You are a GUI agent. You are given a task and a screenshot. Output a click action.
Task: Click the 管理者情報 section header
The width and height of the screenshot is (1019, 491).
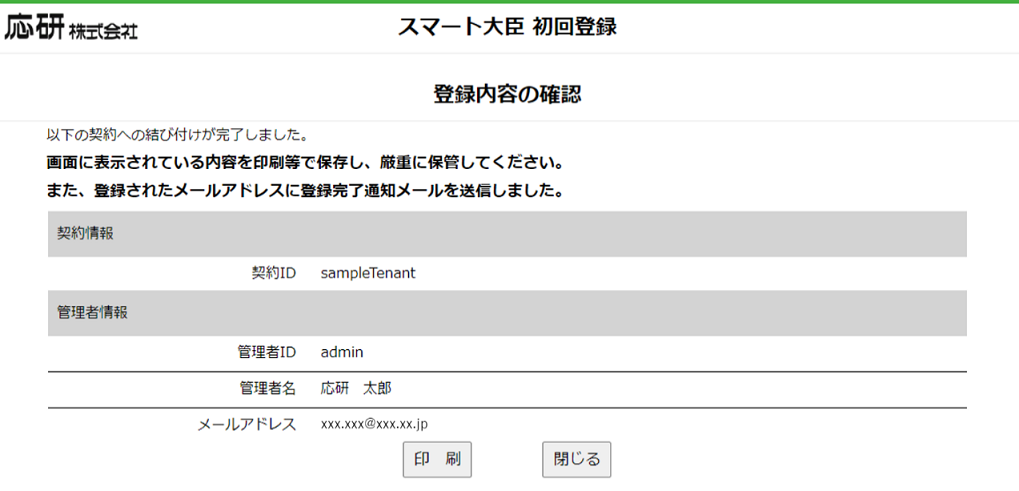click(507, 313)
